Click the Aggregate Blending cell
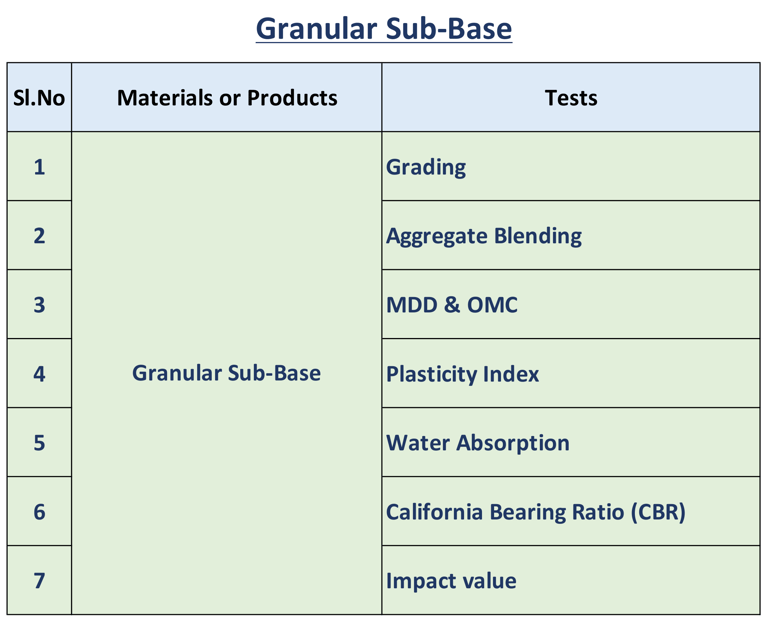 (571, 236)
